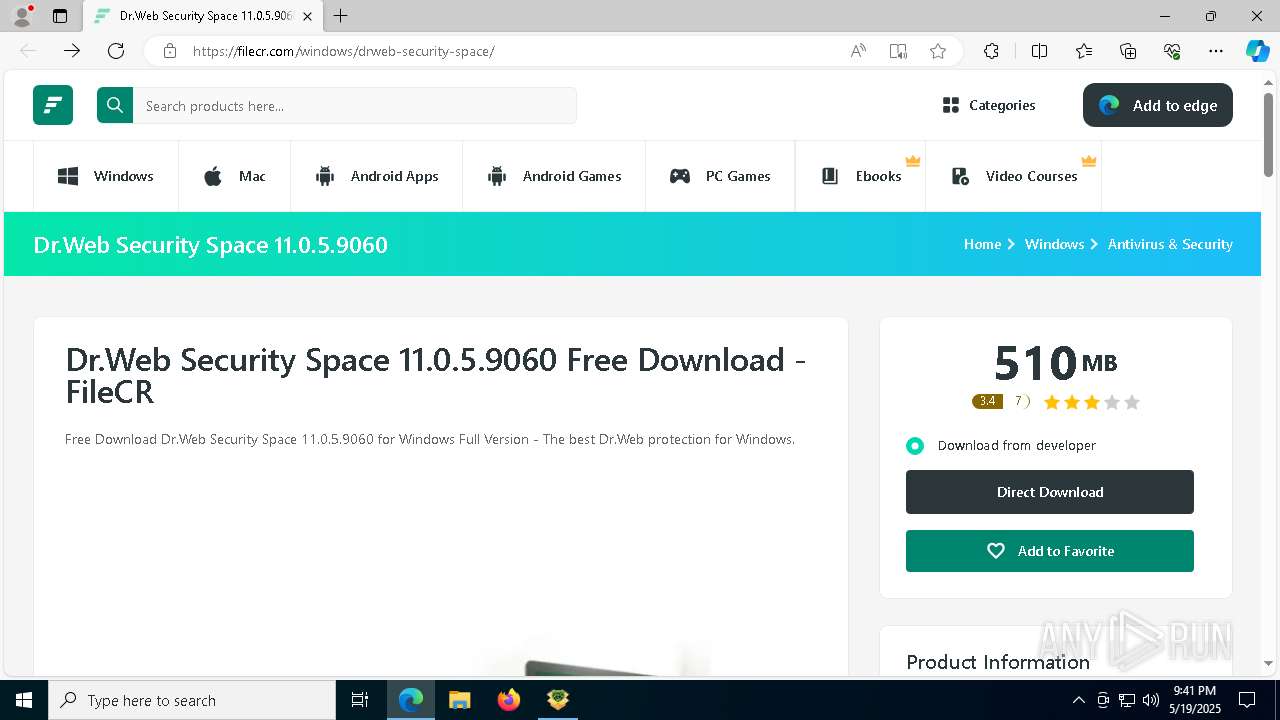Image resolution: width=1280 pixels, height=720 pixels.
Task: Click the Direct Download button
Action: pos(1050,492)
